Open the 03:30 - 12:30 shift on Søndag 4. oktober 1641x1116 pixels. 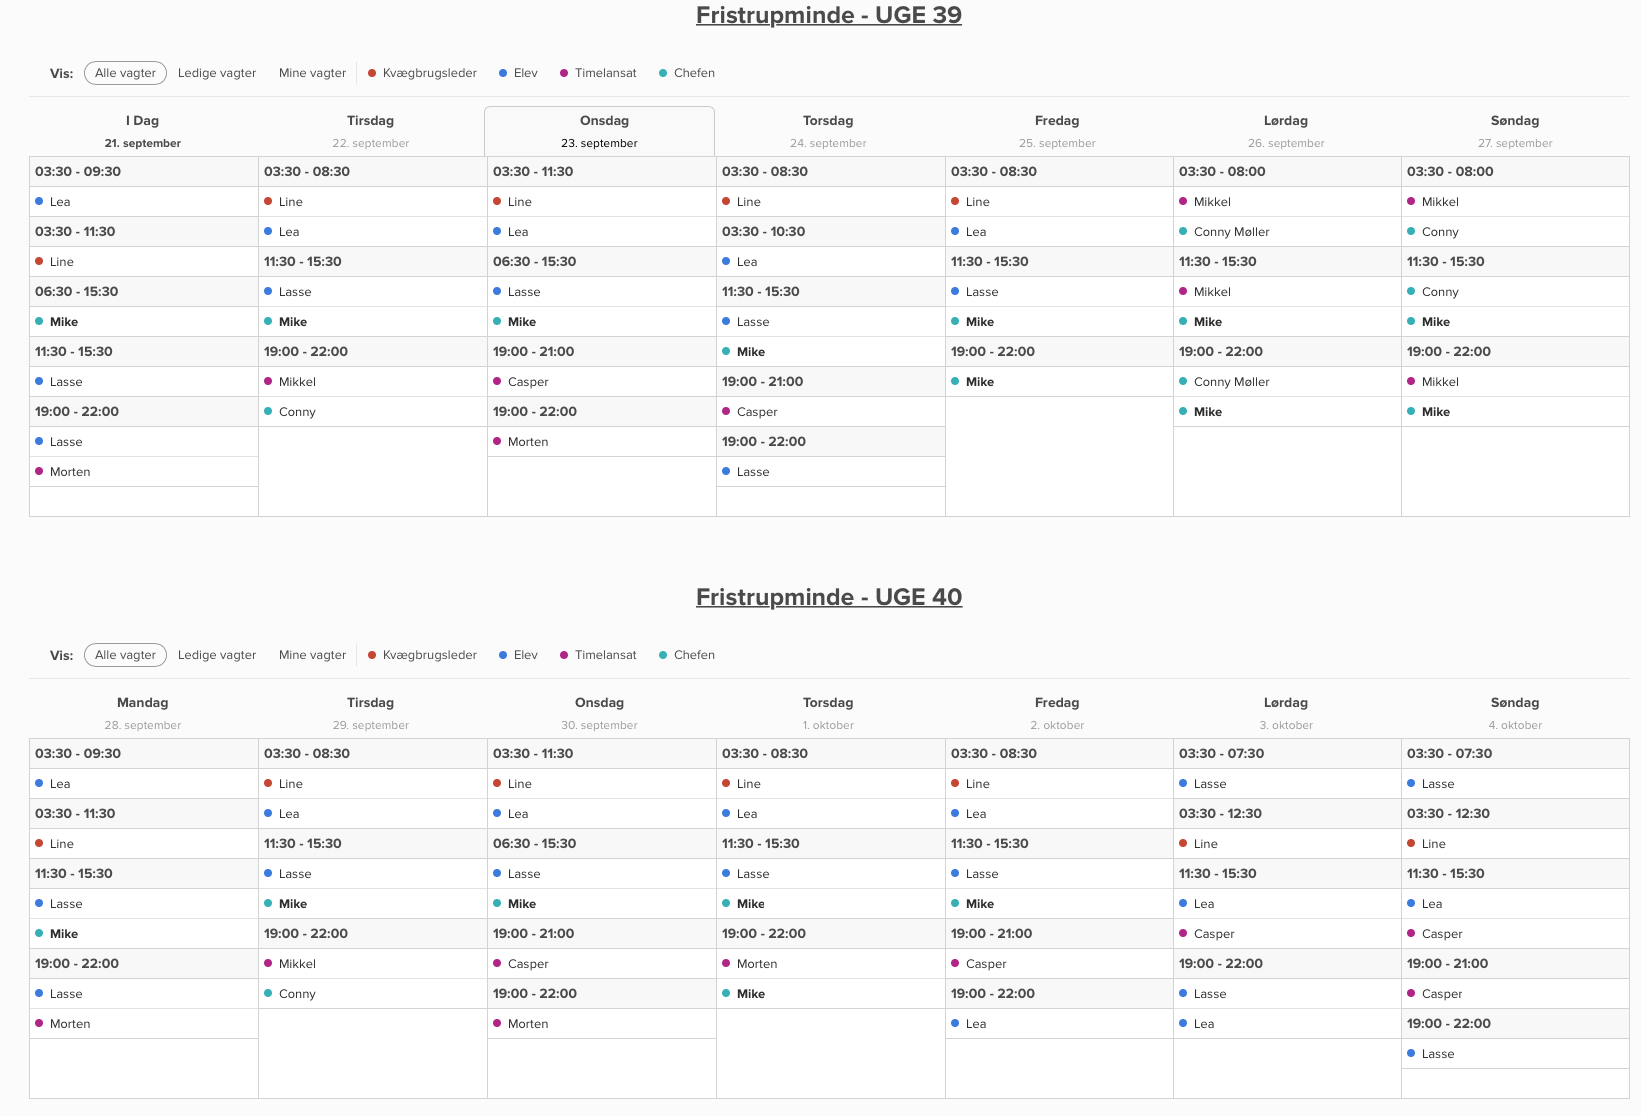pyautogui.click(x=1448, y=814)
